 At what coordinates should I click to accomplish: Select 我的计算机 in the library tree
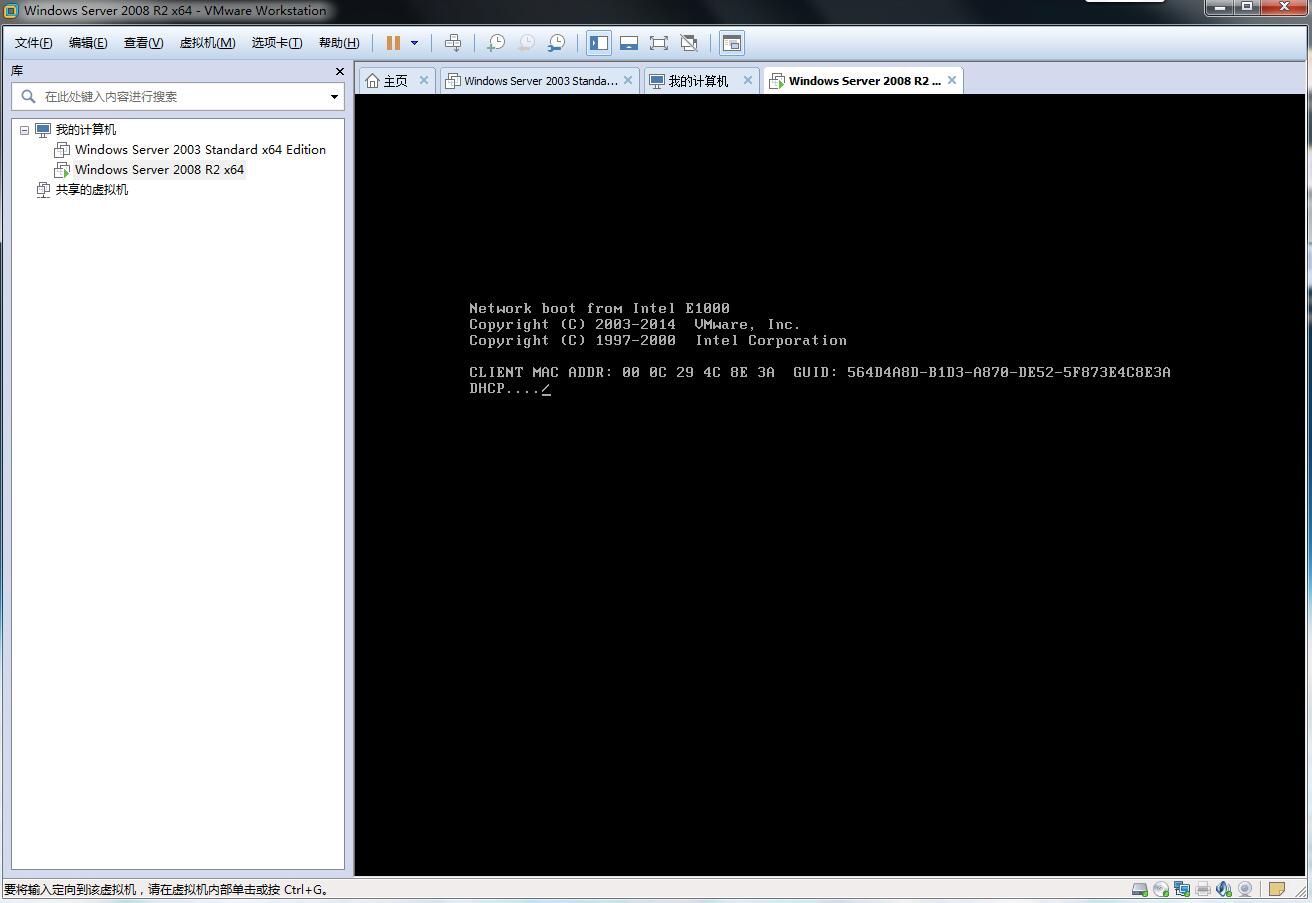(x=86, y=130)
